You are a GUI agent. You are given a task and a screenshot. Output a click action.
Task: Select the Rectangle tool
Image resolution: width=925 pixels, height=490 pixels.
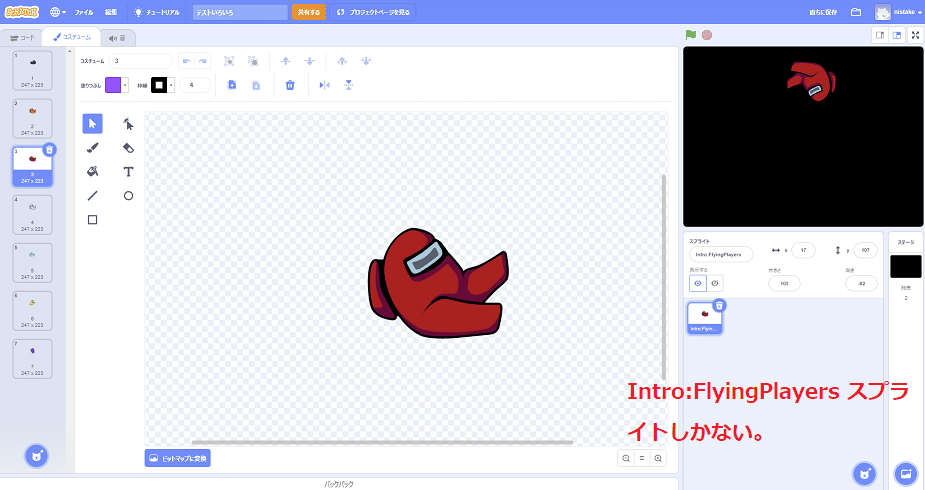pos(93,220)
